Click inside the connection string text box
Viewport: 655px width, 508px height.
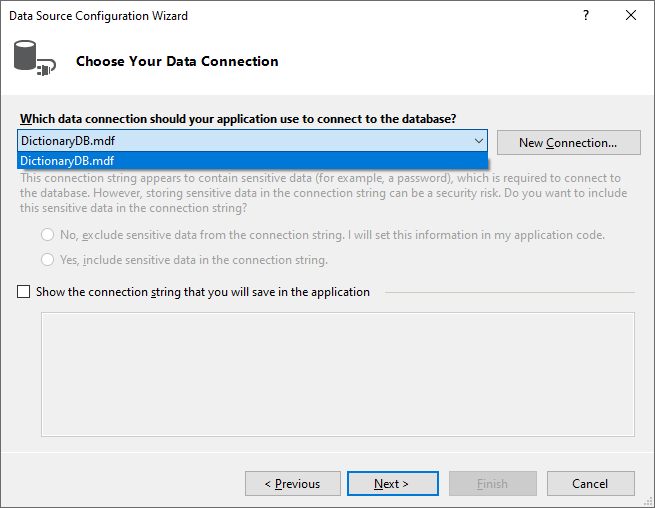tap(338, 374)
